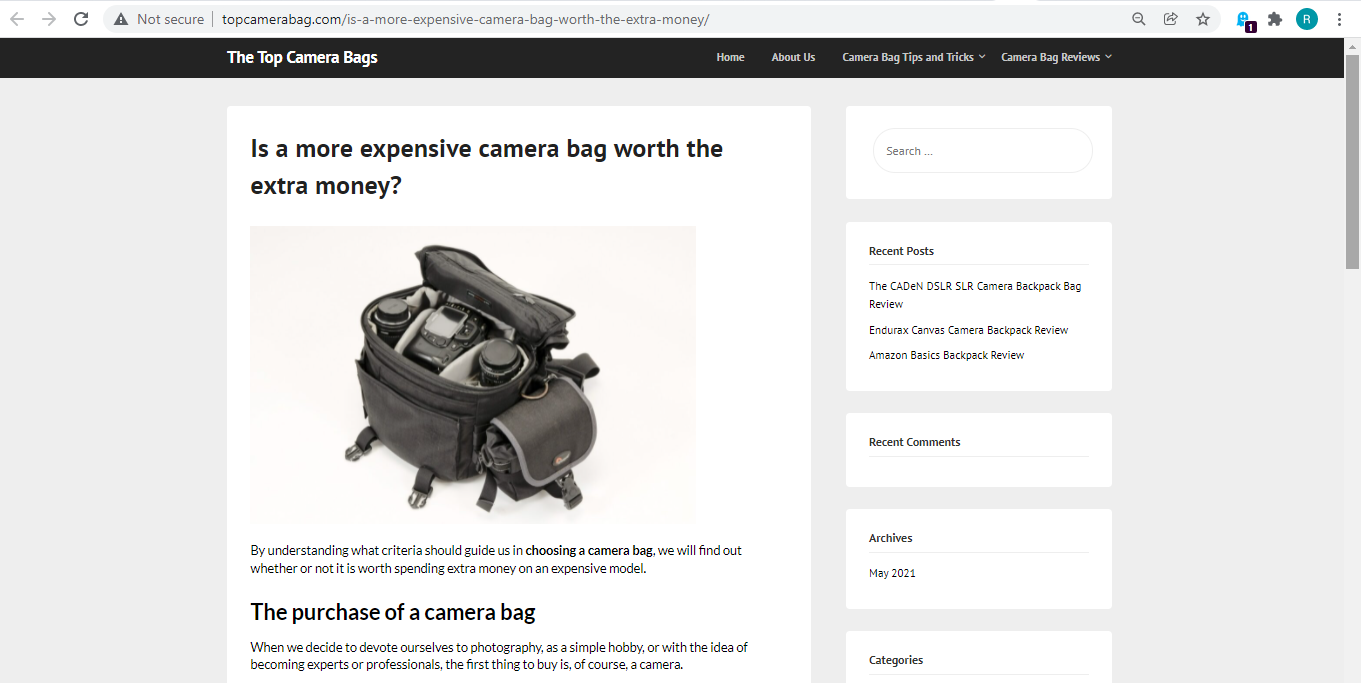Image resolution: width=1361 pixels, height=683 pixels.
Task: Open the May 2021 archive
Action: tap(892, 573)
